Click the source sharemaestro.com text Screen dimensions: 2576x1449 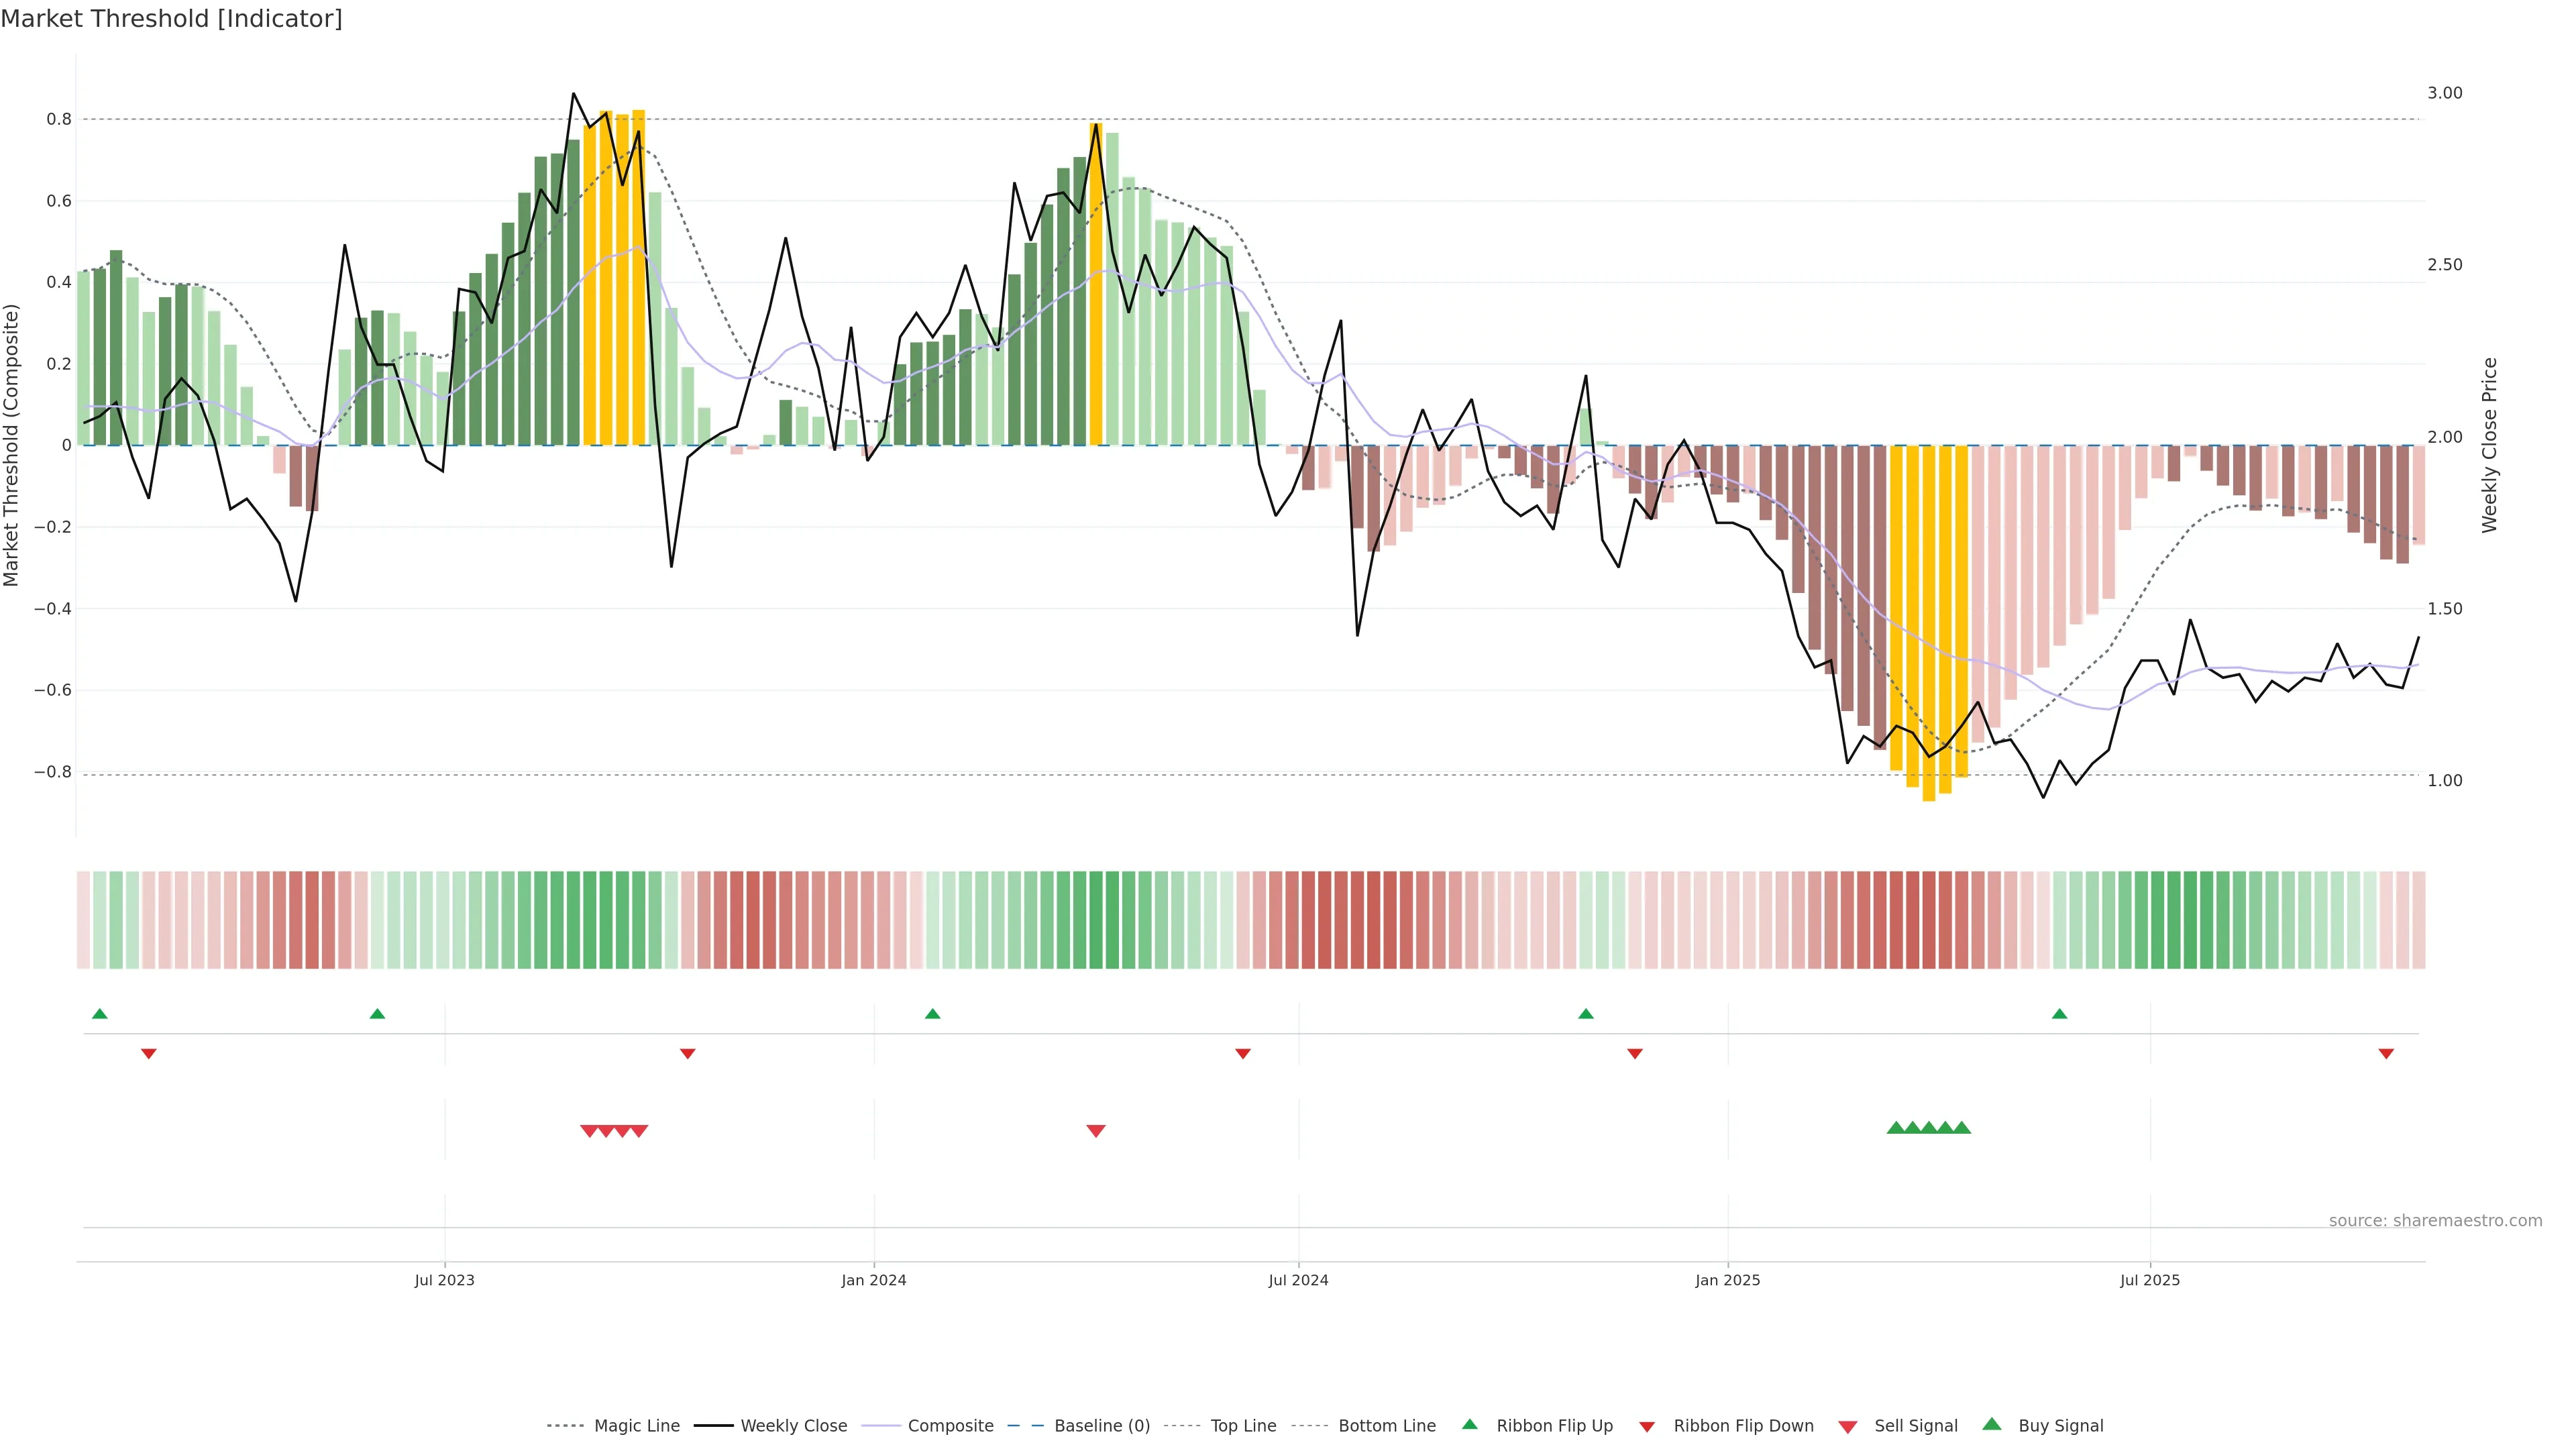coord(2435,1220)
